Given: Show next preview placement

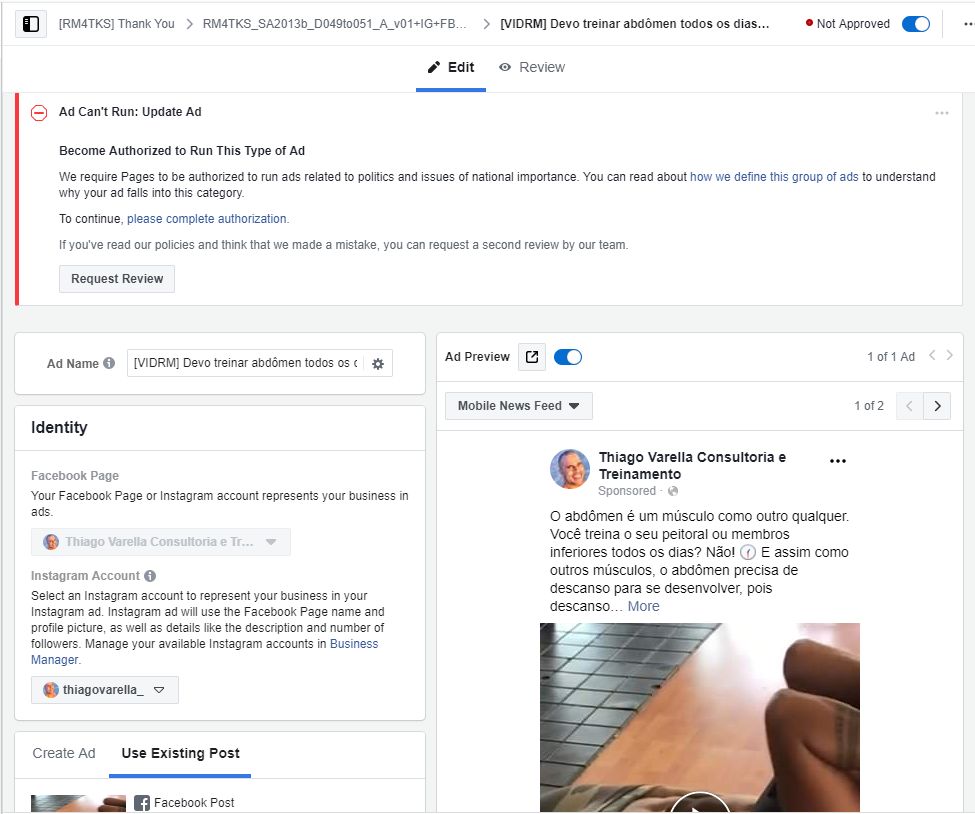Looking at the screenshot, I should (x=937, y=406).
